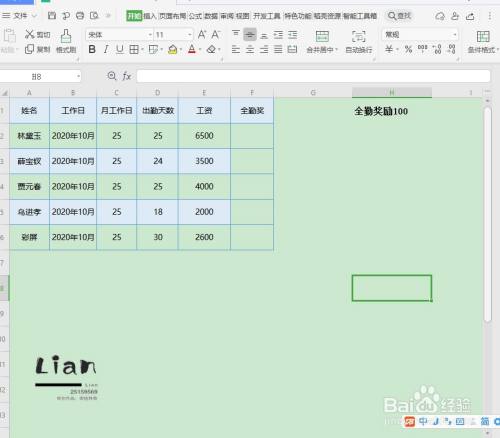Image resolution: width=500 pixels, height=438 pixels.
Task: Switch to the 插入 tab
Action: coord(150,16)
